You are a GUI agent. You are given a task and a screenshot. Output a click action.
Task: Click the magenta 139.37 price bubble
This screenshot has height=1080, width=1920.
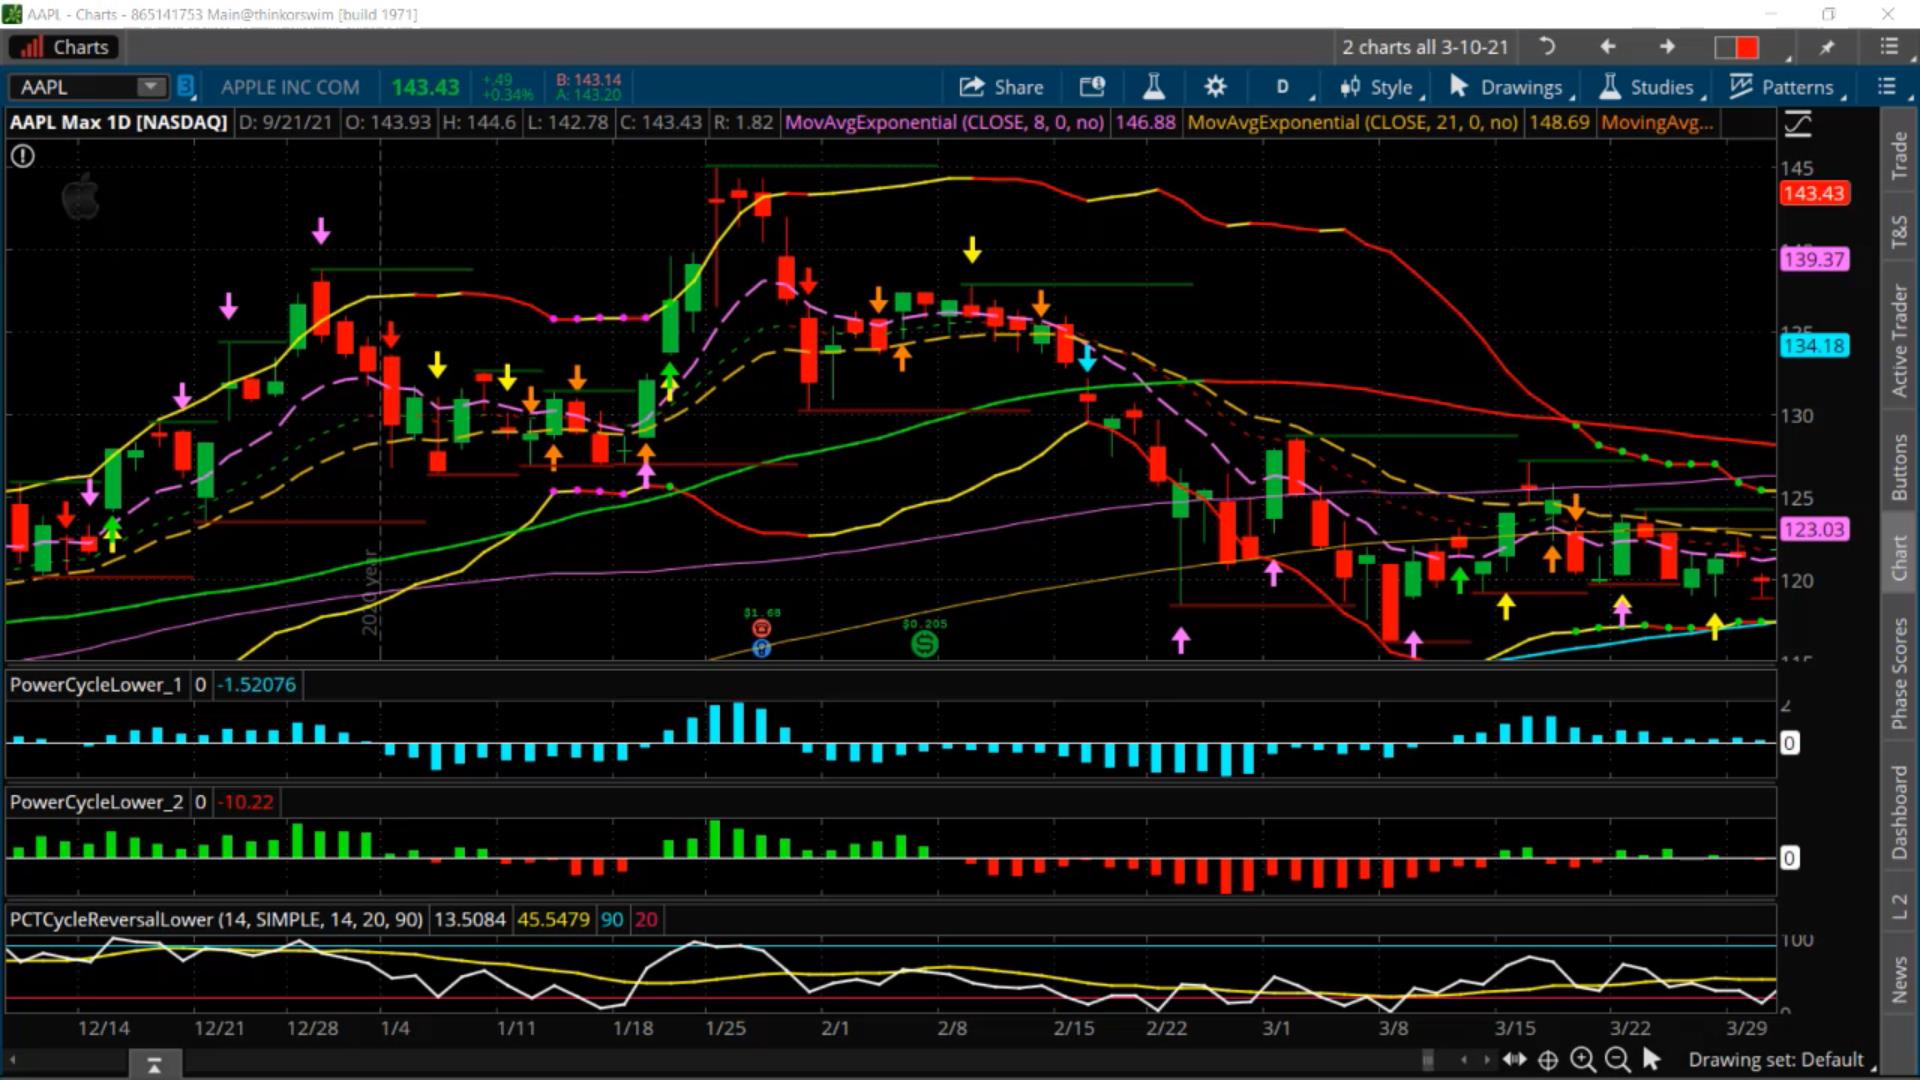coord(1814,260)
